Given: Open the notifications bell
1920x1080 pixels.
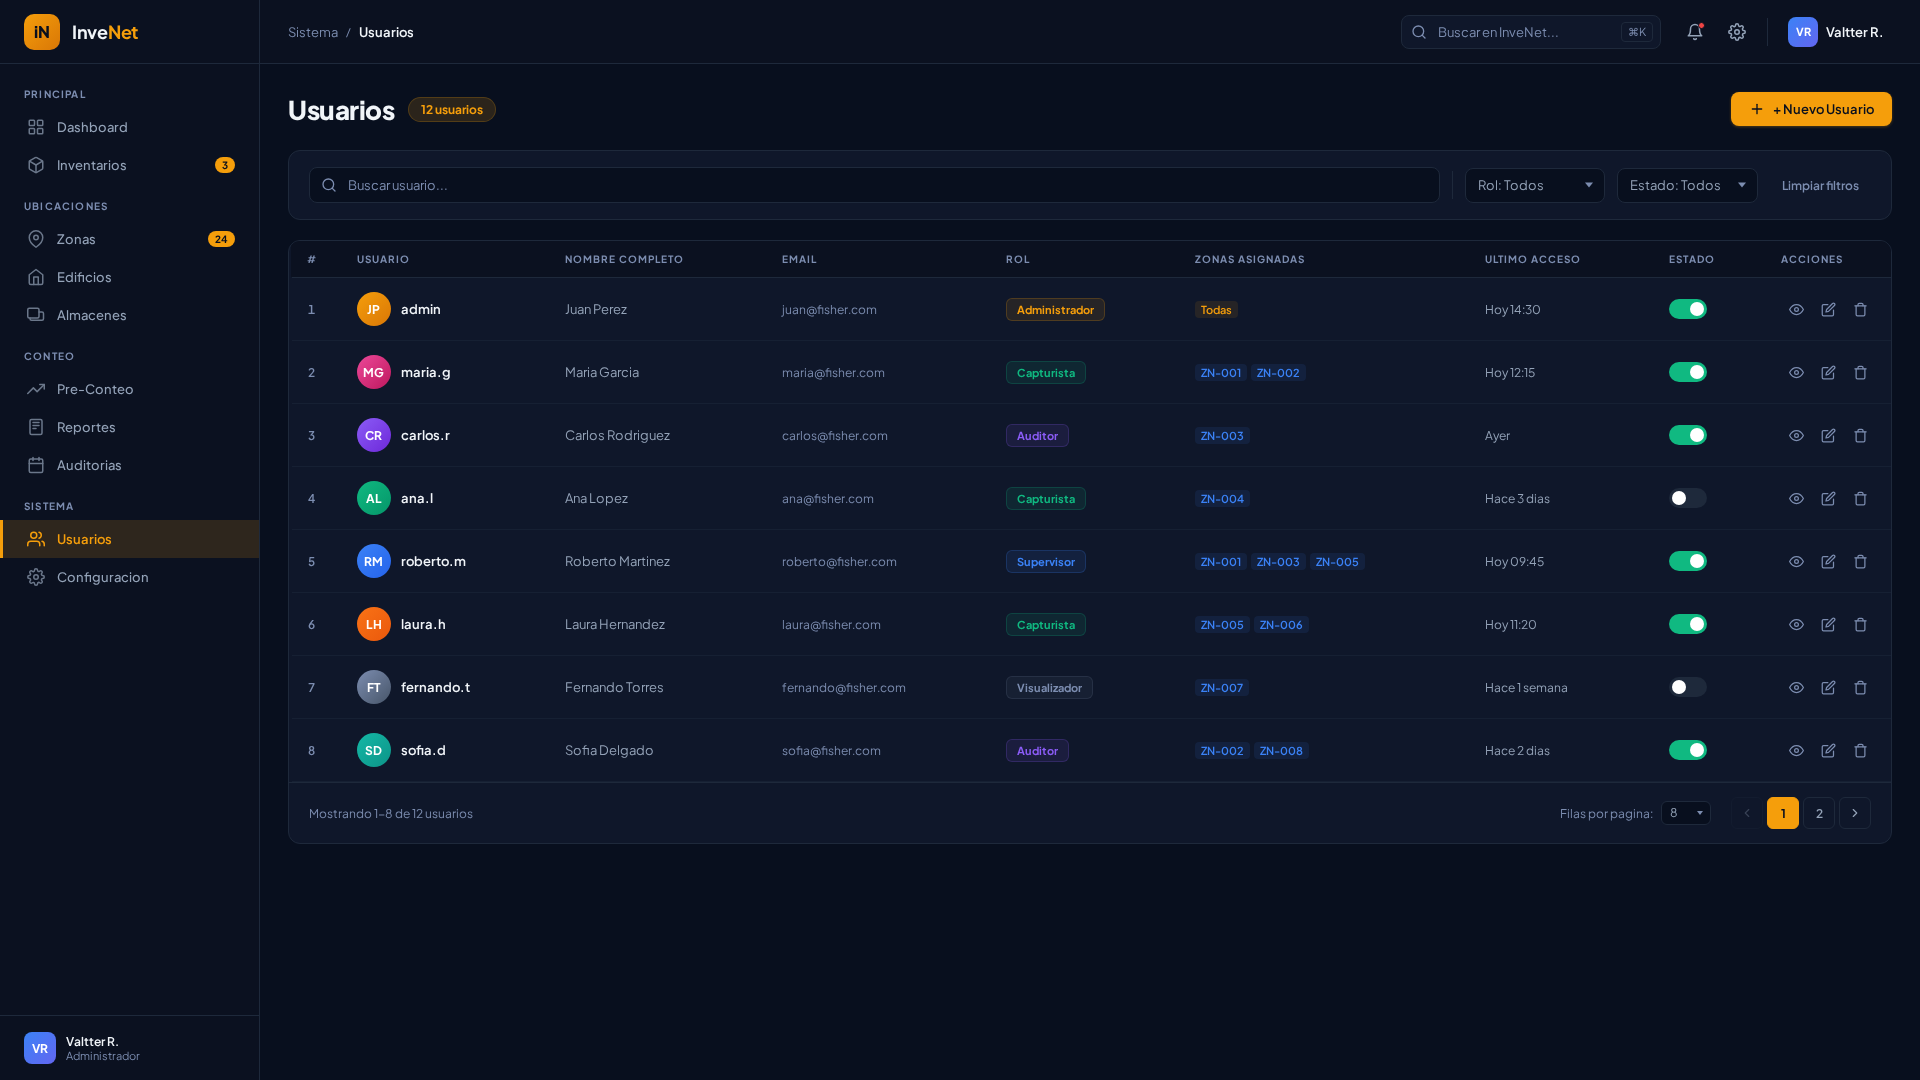Looking at the screenshot, I should pos(1694,32).
